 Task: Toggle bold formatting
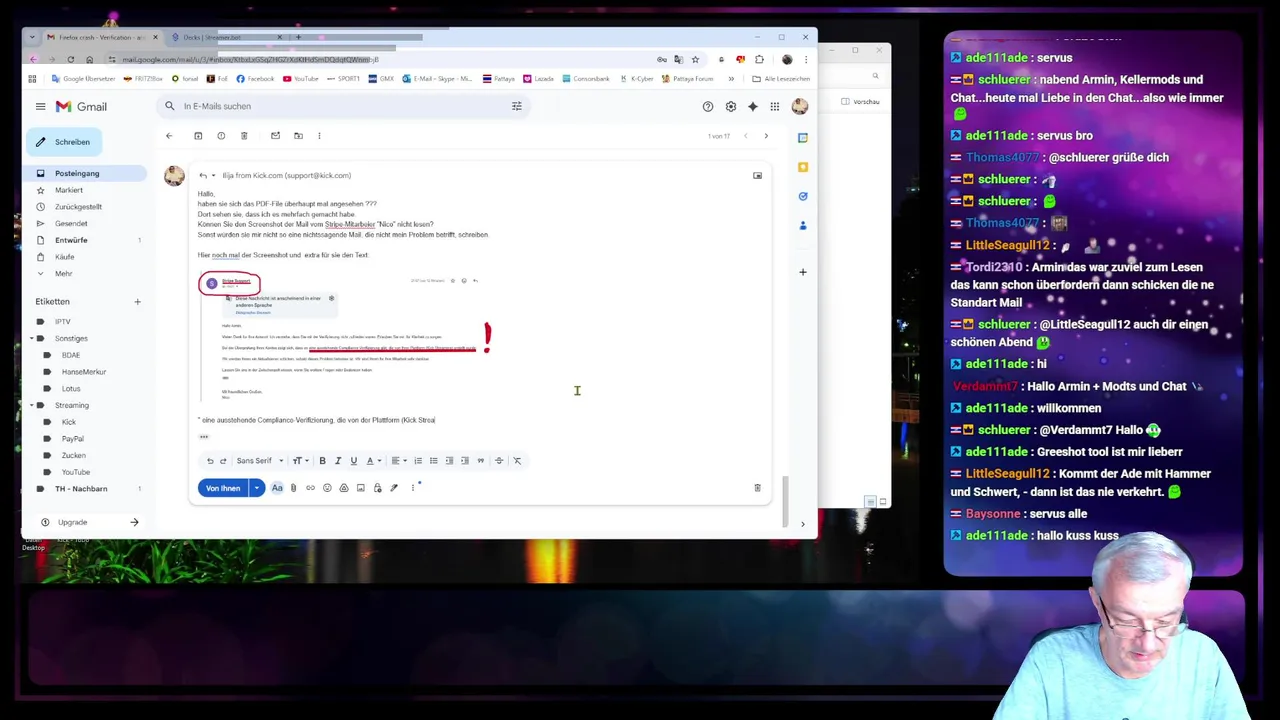(322, 461)
